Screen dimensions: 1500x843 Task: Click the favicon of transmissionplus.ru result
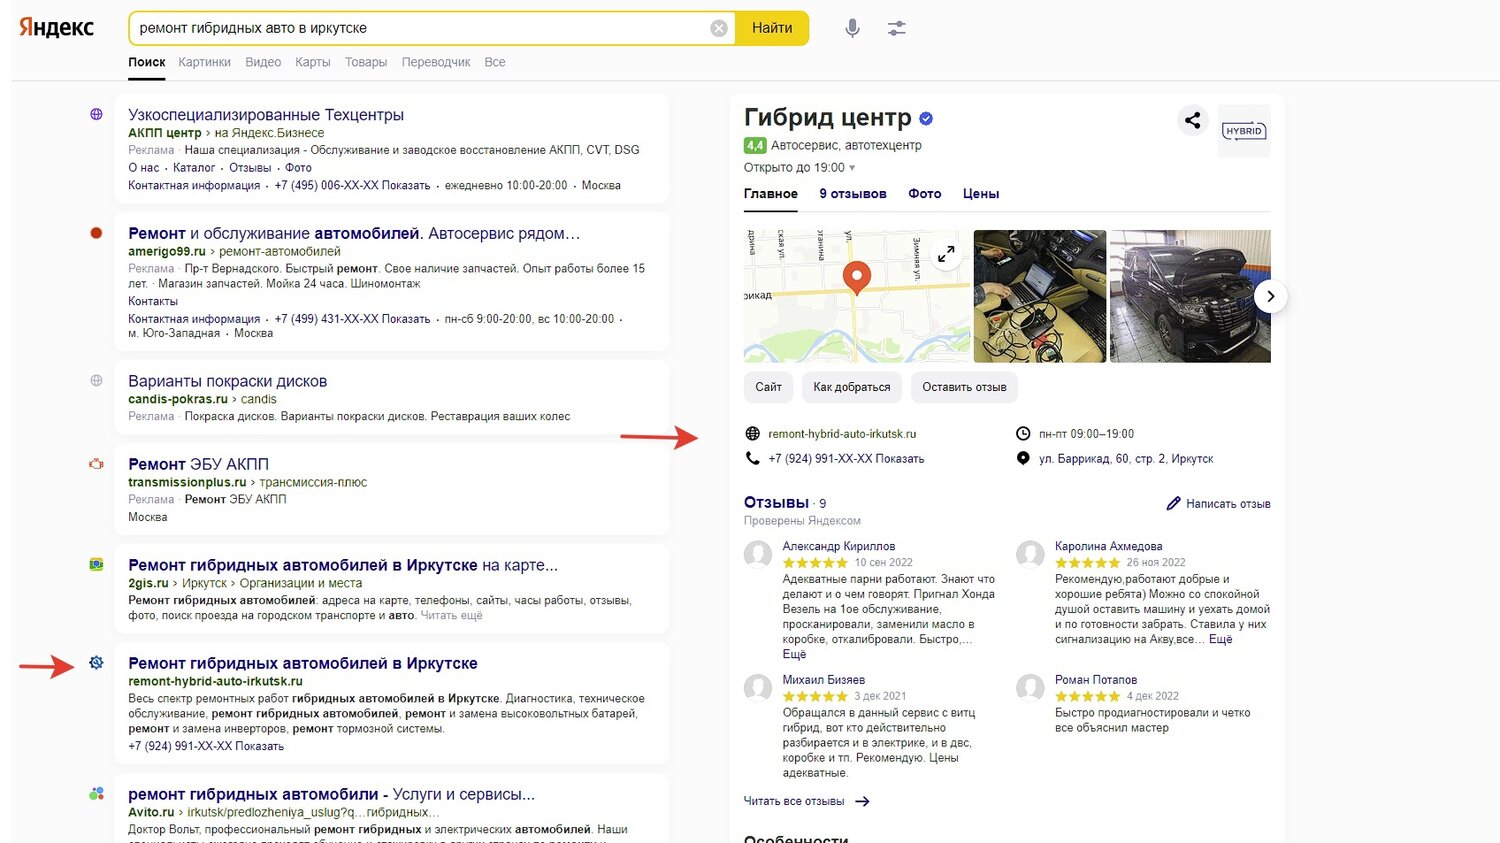click(96, 464)
